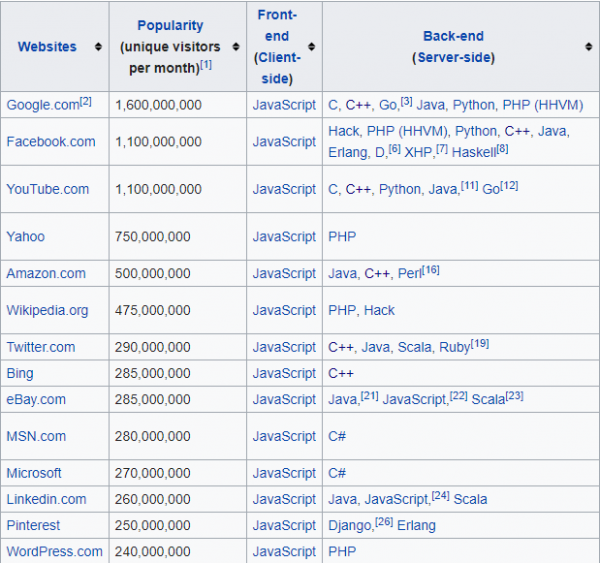Click JavaScript front-end link in Bing row
This screenshot has height=563, width=600.
tap(284, 373)
